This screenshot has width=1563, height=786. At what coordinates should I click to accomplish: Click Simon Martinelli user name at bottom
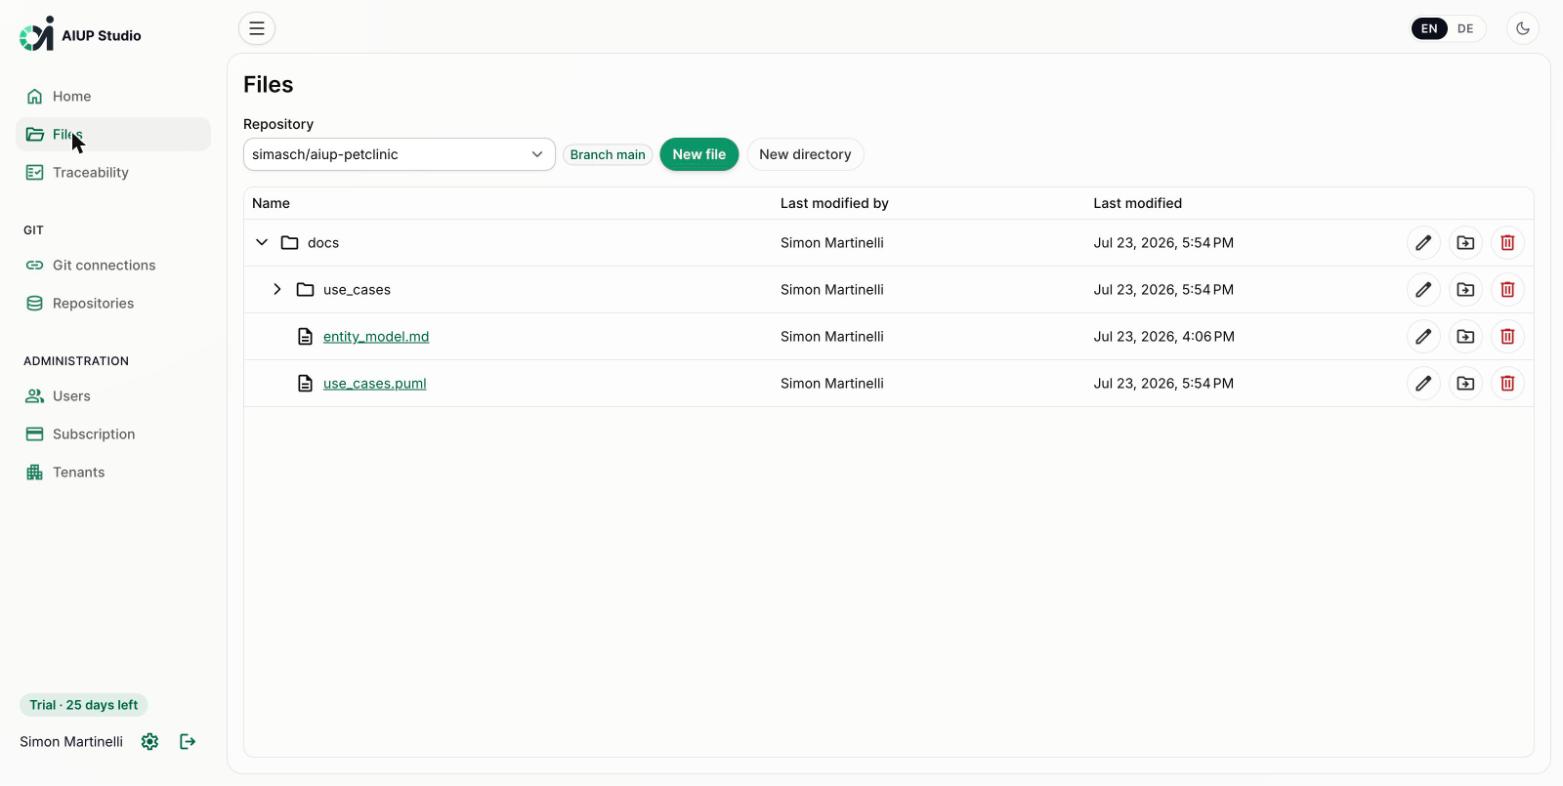tap(71, 742)
